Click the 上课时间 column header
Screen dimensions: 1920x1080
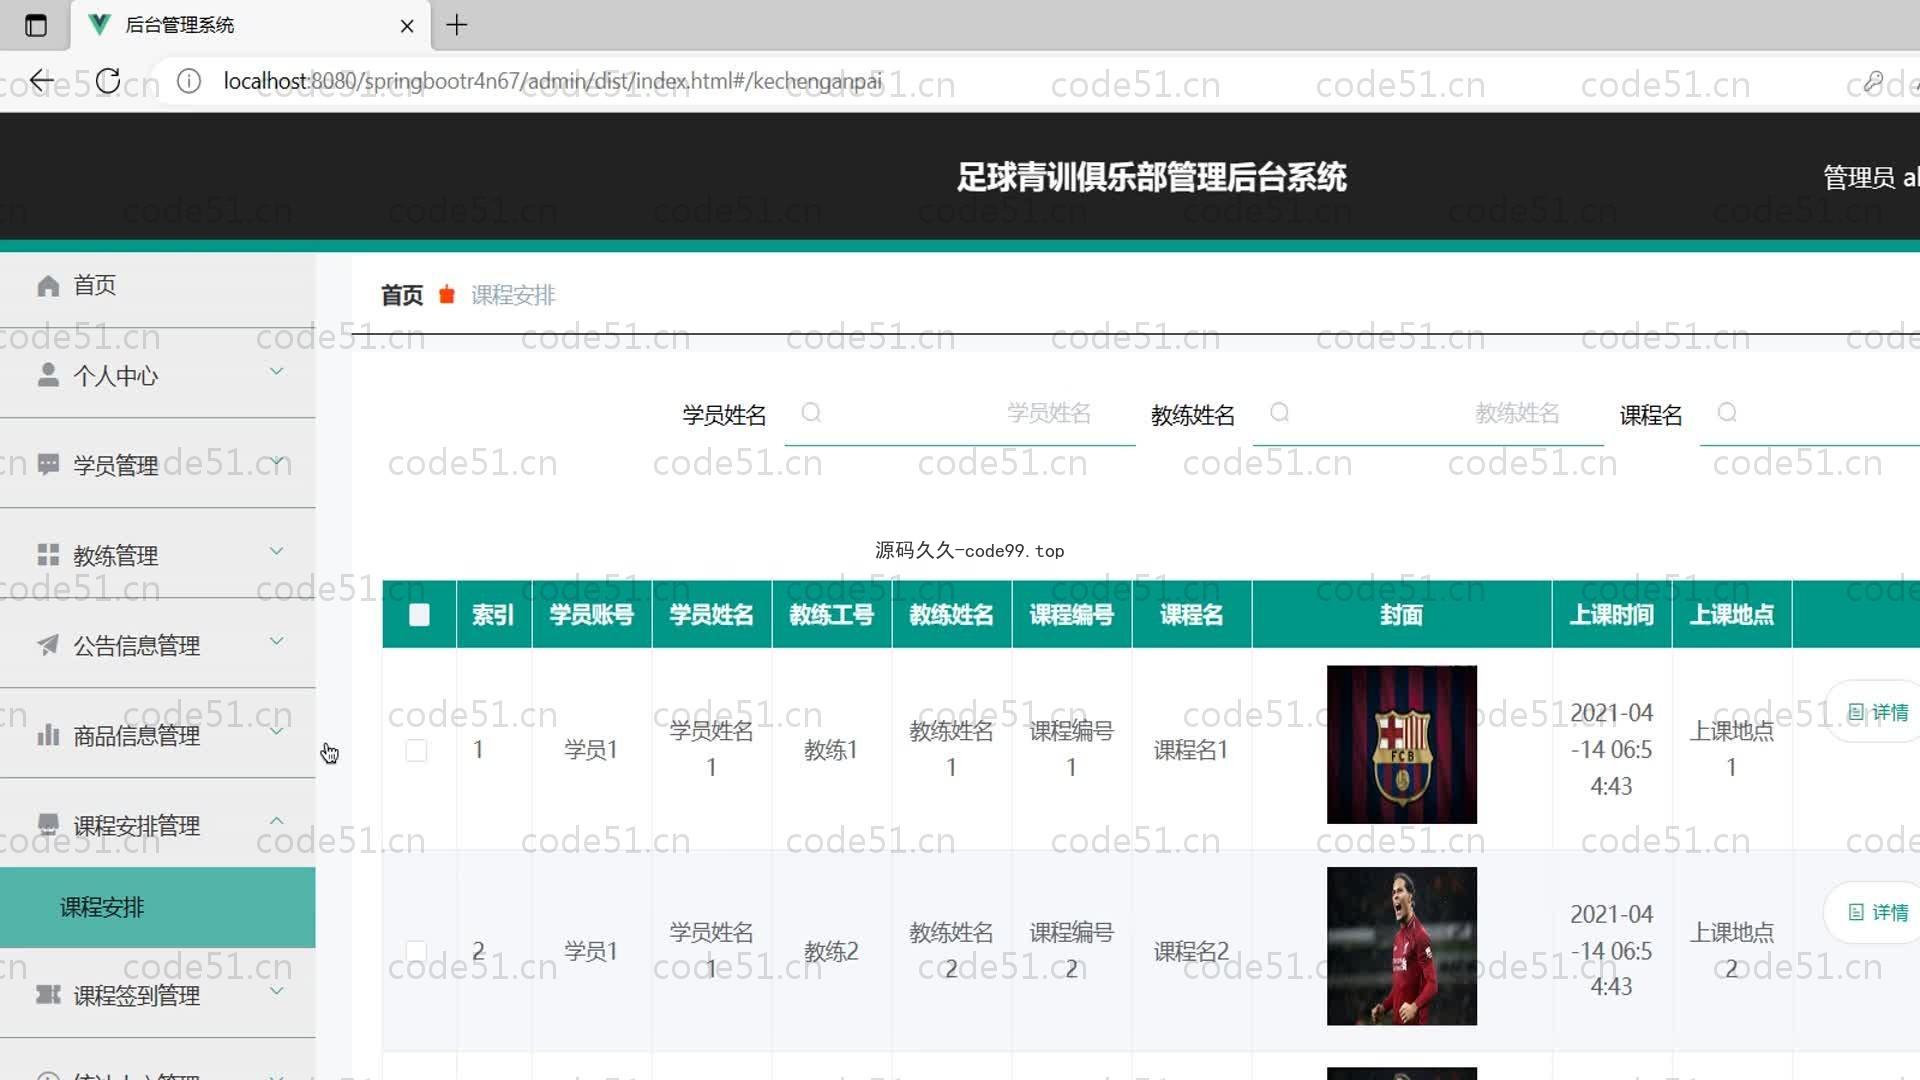click(1611, 615)
